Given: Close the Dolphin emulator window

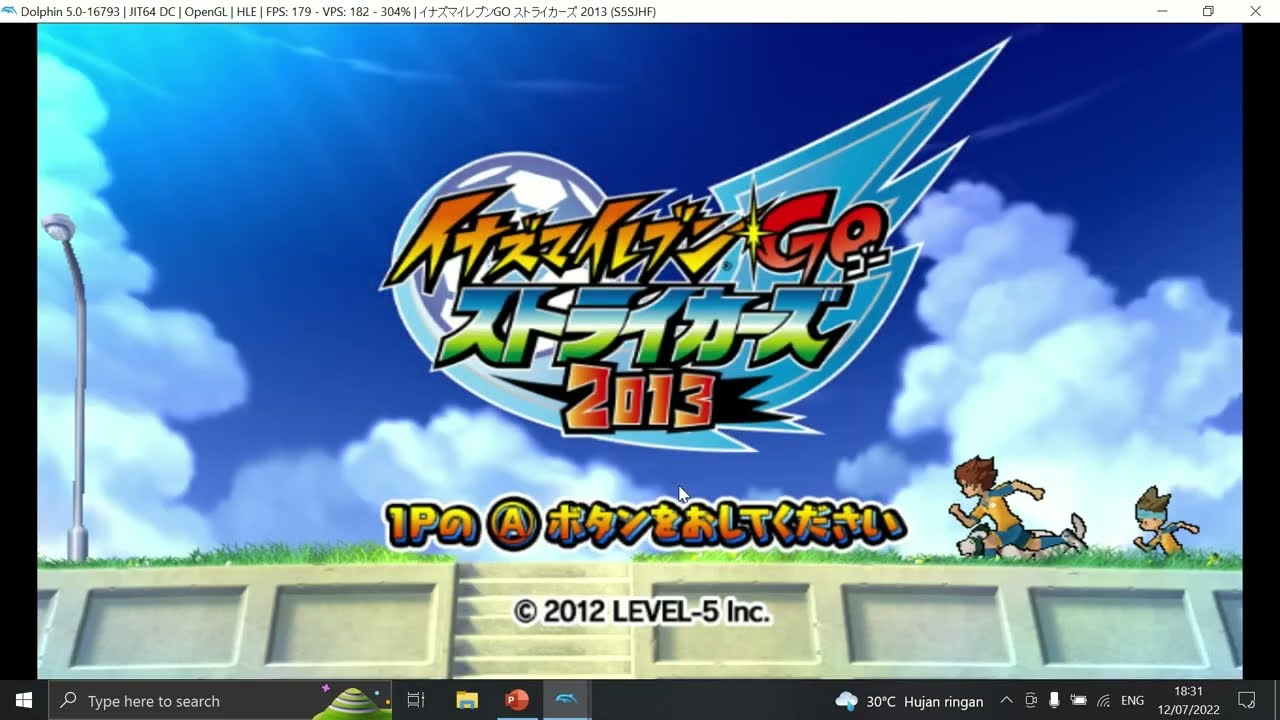Looking at the screenshot, I should coord(1256,11).
